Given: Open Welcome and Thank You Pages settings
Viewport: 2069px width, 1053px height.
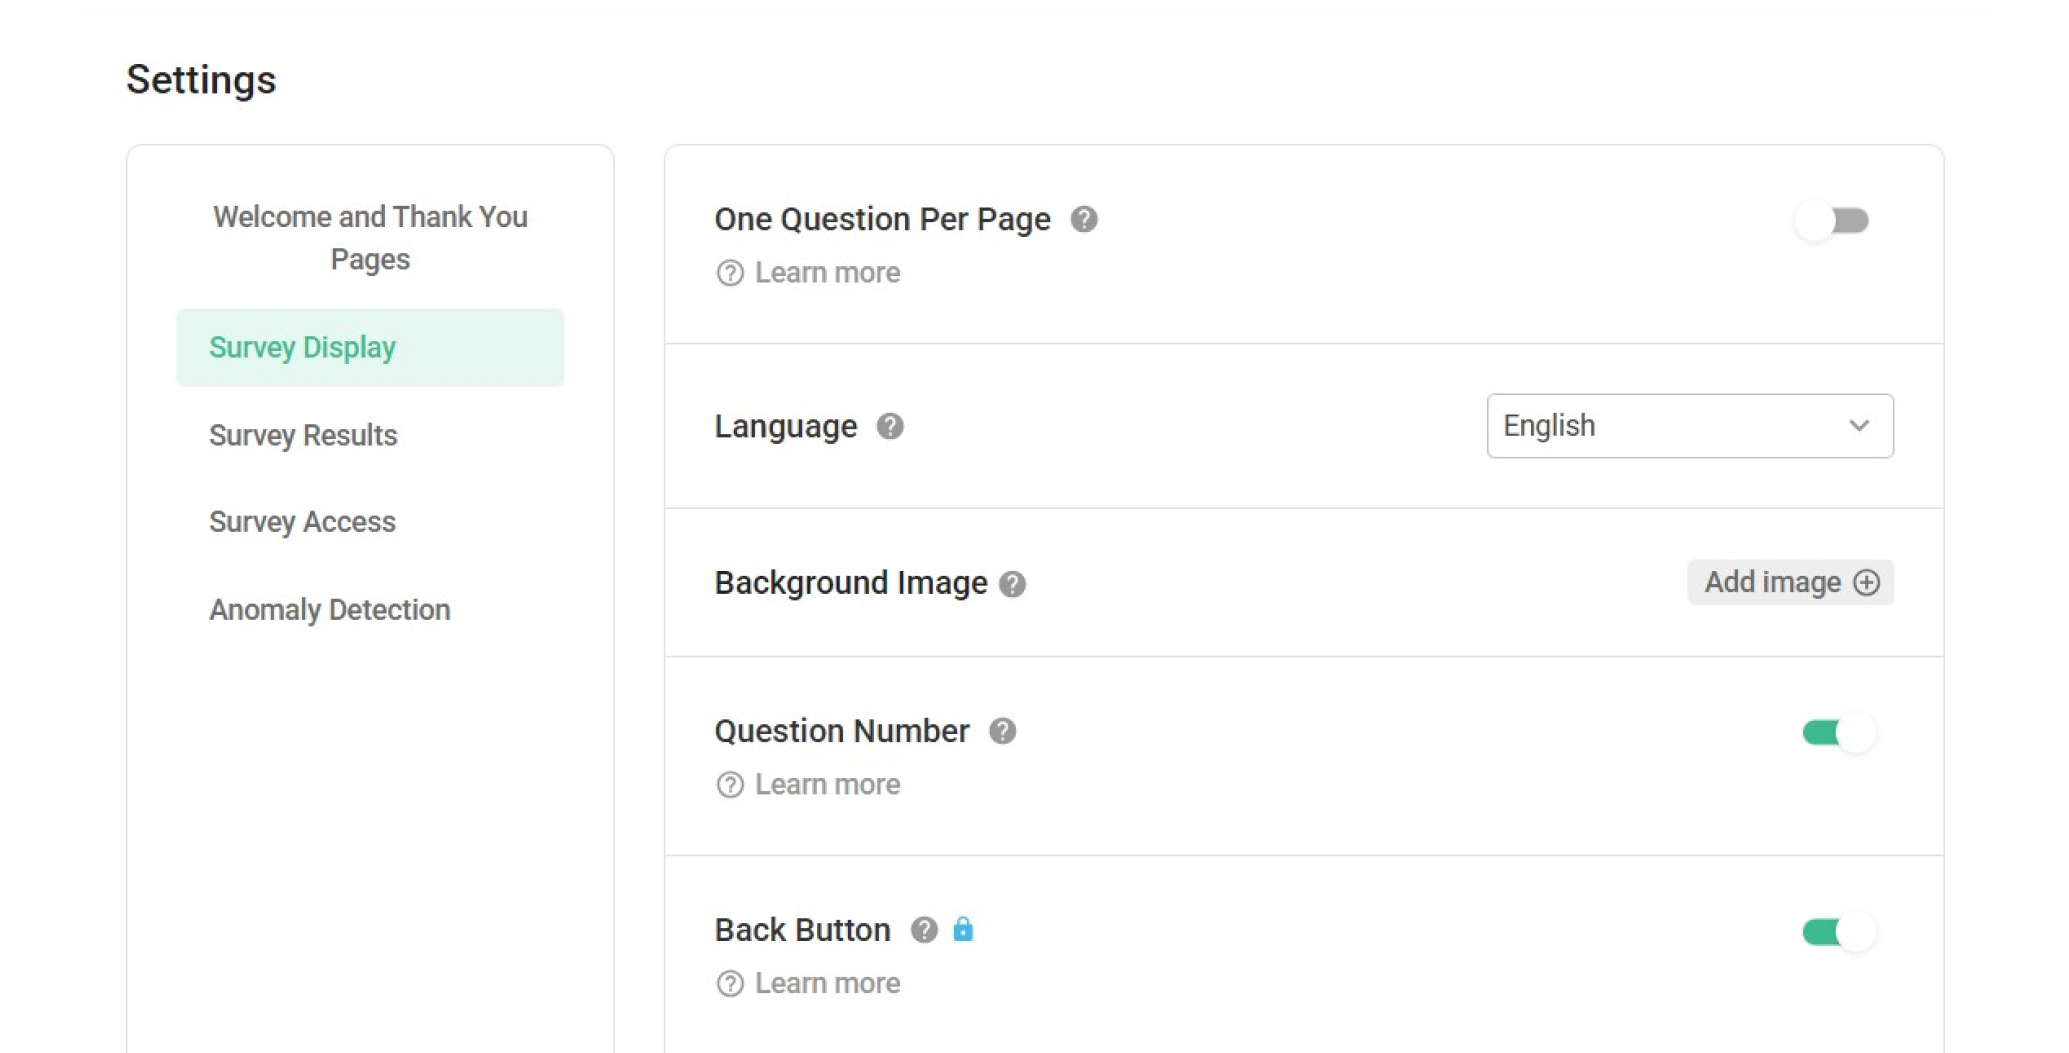Looking at the screenshot, I should pos(370,238).
